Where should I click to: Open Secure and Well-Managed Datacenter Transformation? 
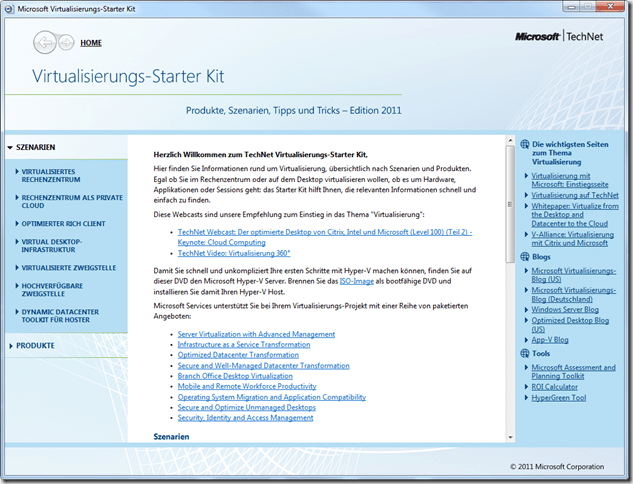click(264, 366)
